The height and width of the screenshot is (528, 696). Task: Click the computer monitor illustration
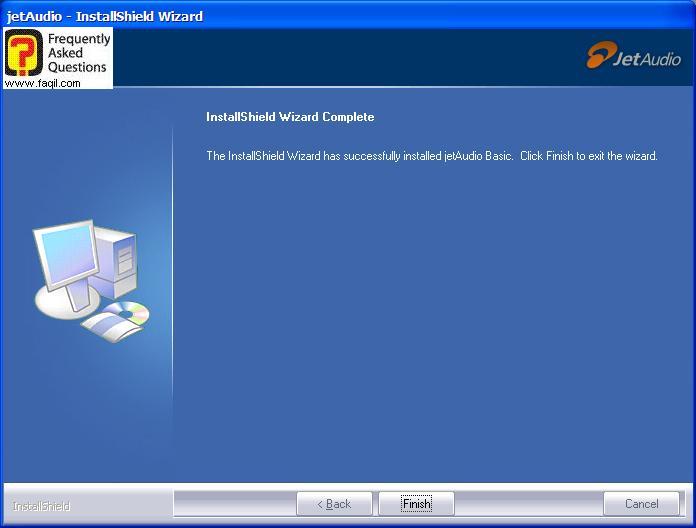click(67, 255)
